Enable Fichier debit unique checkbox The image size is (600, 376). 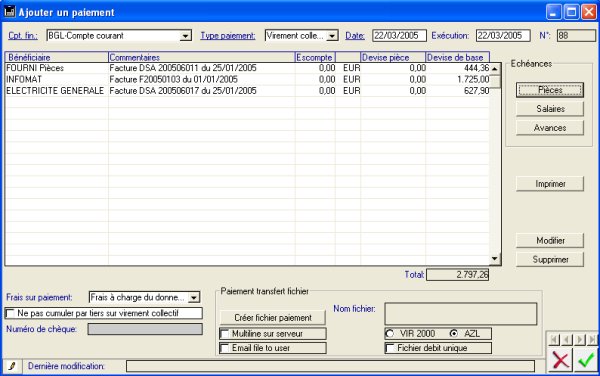coord(390,348)
